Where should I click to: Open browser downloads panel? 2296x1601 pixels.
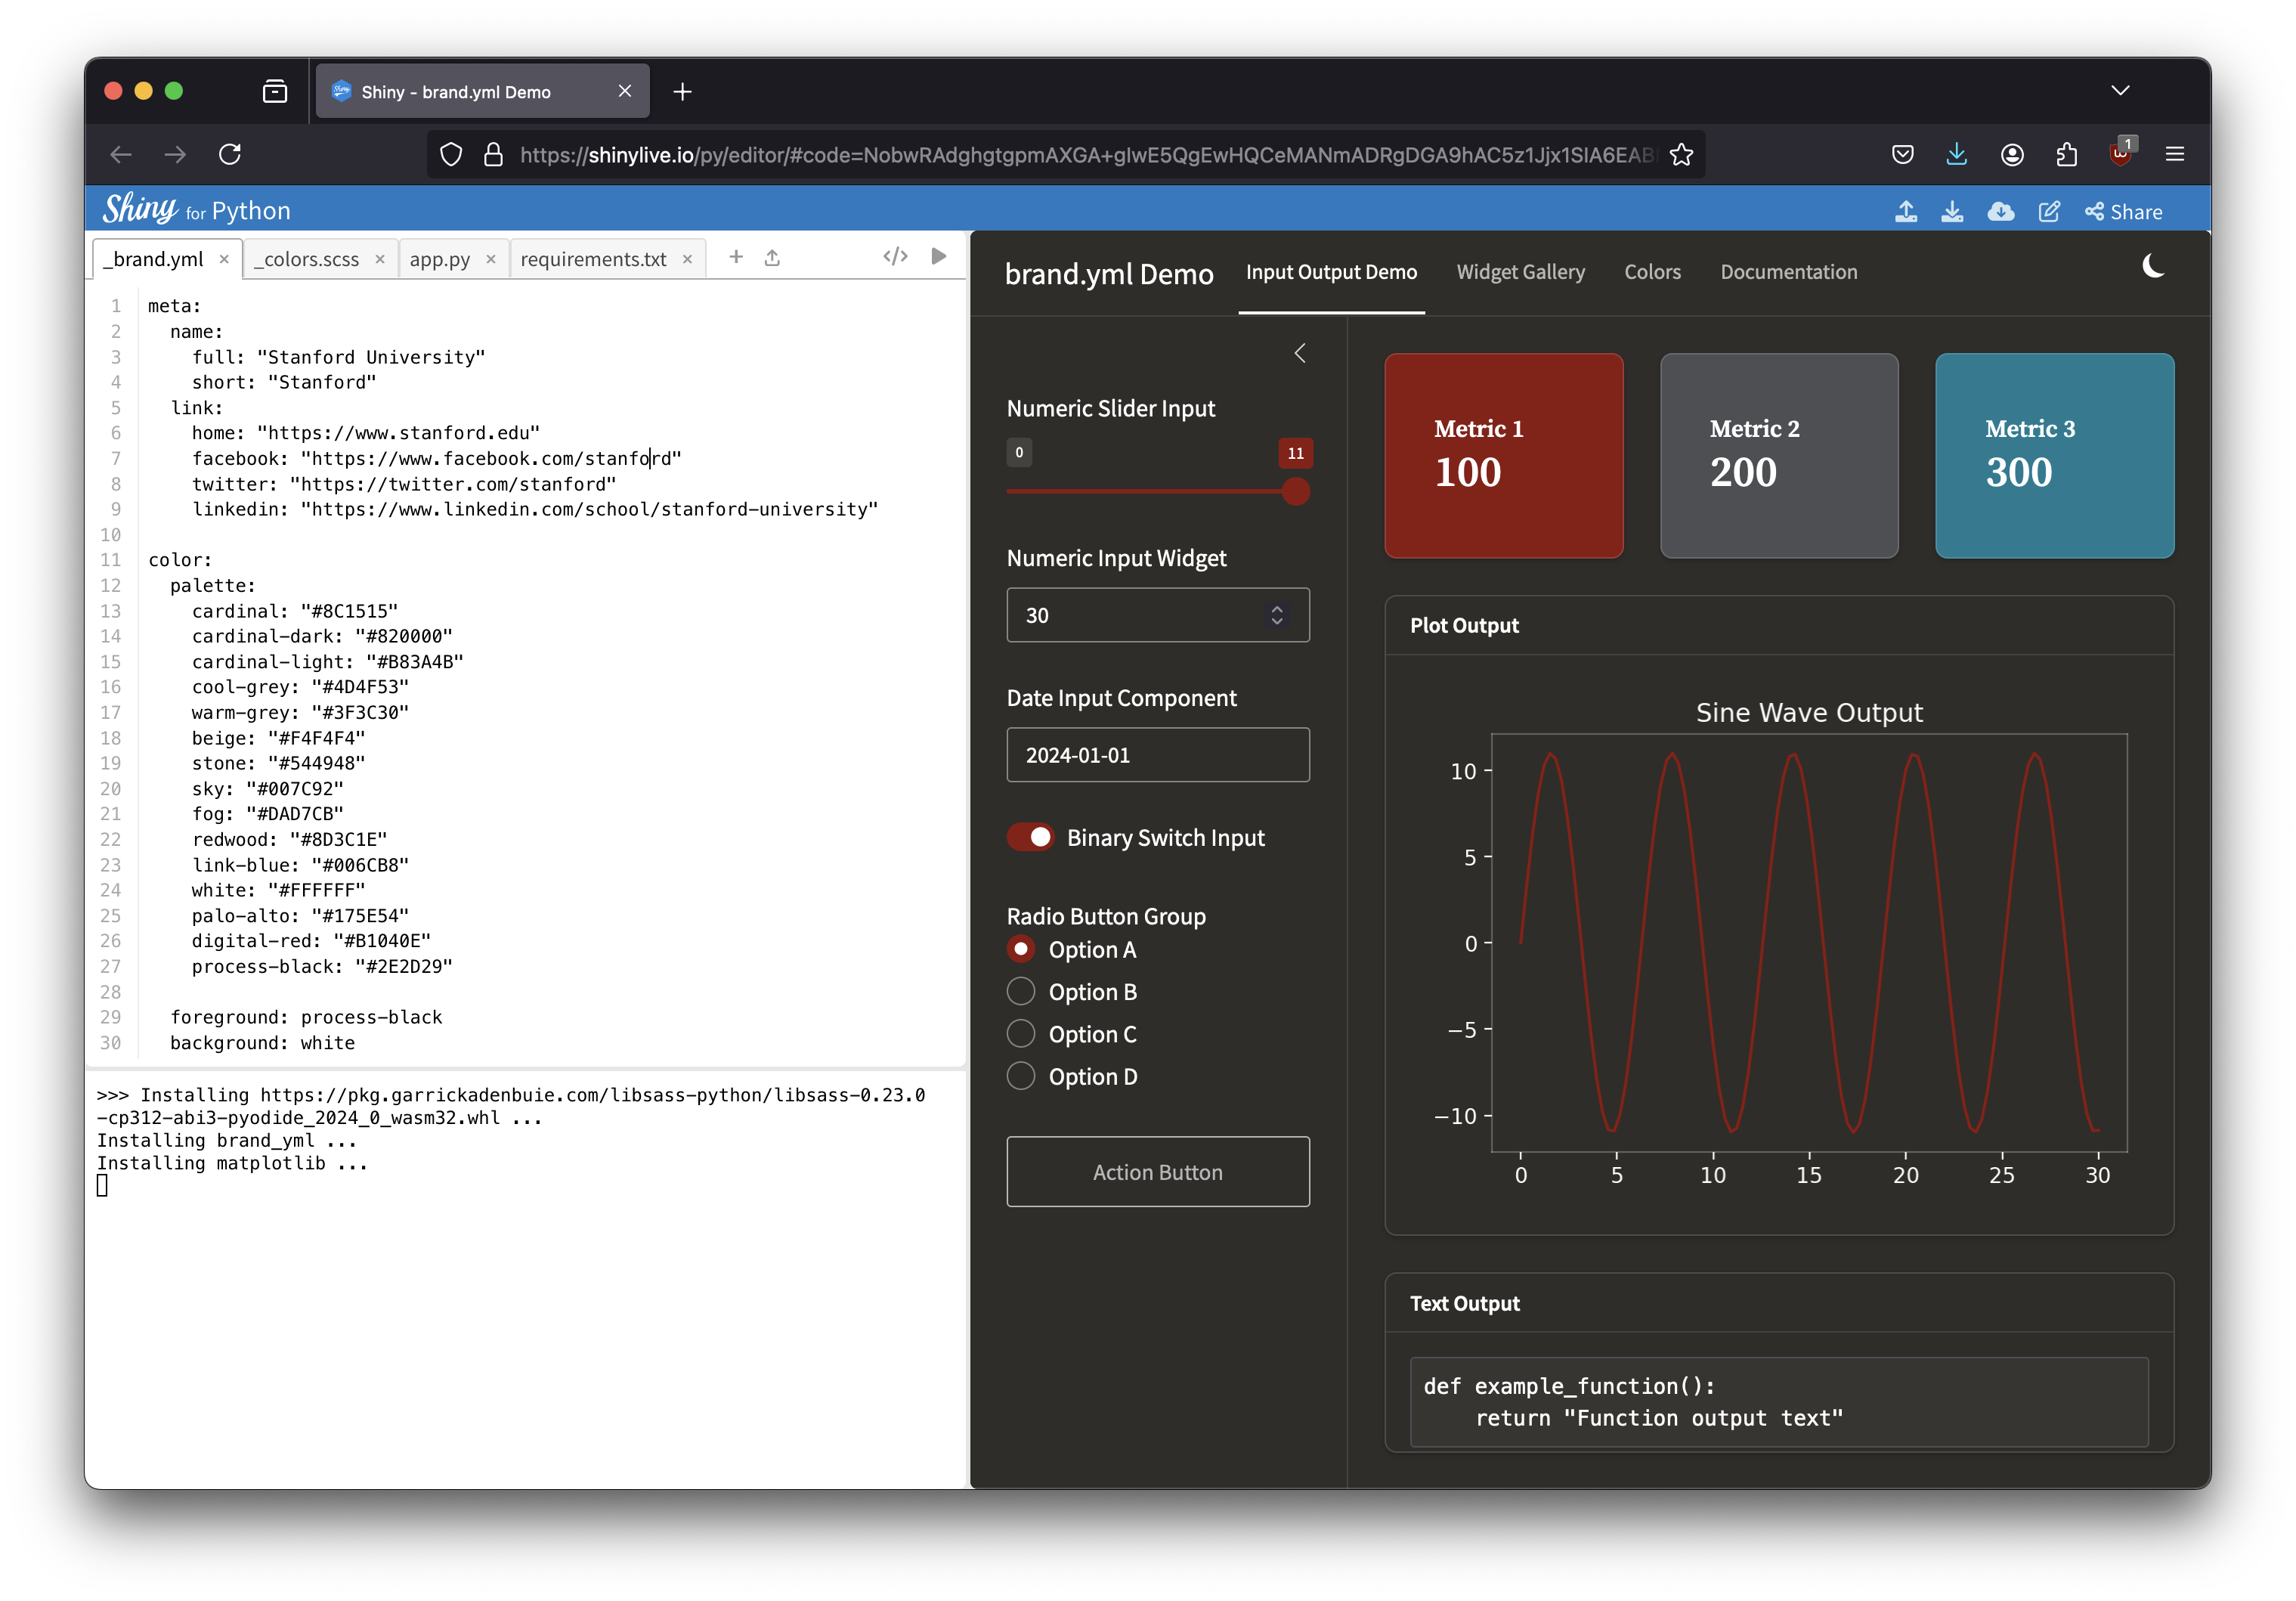tap(1957, 154)
